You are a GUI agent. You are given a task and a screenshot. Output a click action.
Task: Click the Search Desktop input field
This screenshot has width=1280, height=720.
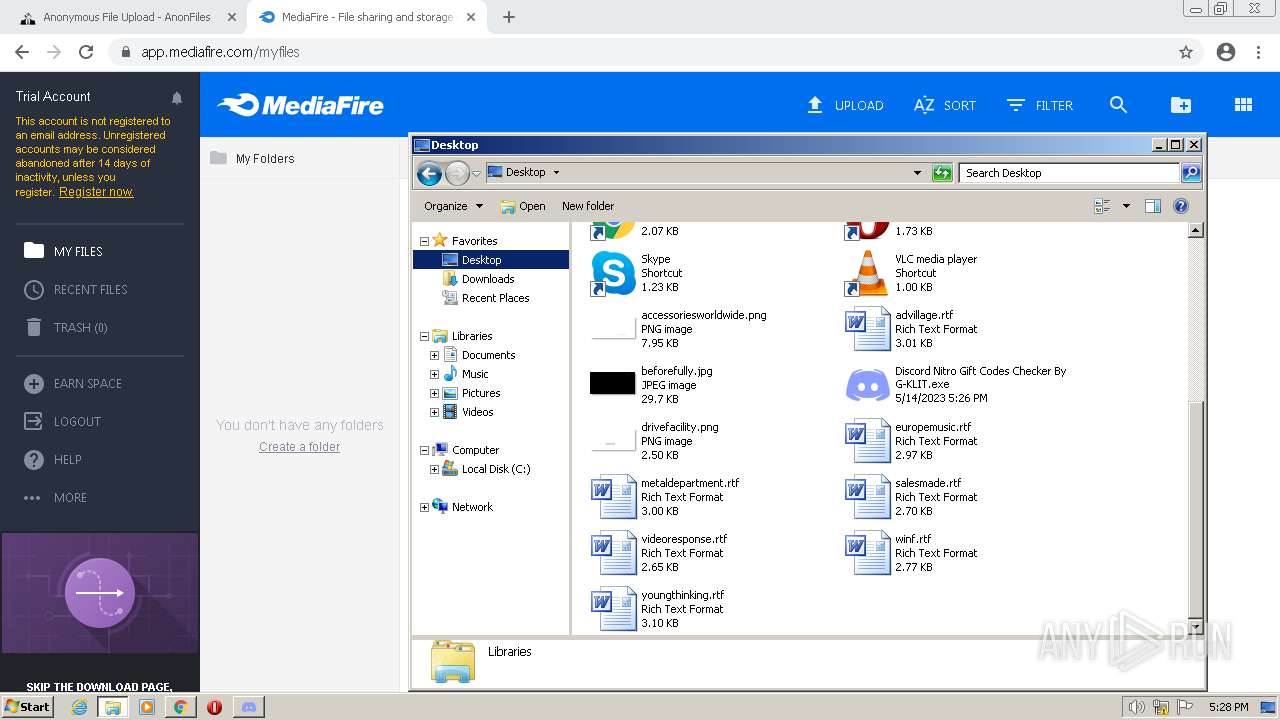coord(1068,173)
